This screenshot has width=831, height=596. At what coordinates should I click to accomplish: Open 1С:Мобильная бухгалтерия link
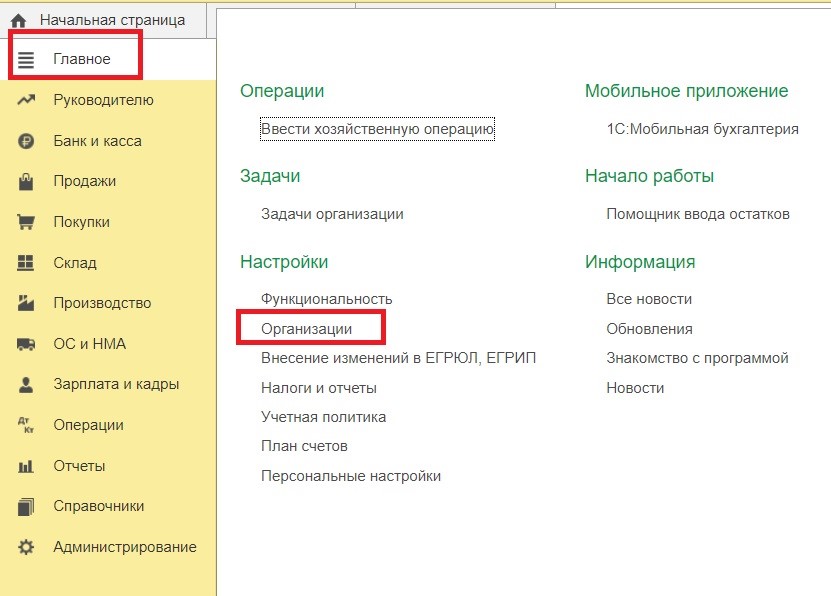pyautogui.click(x=702, y=129)
